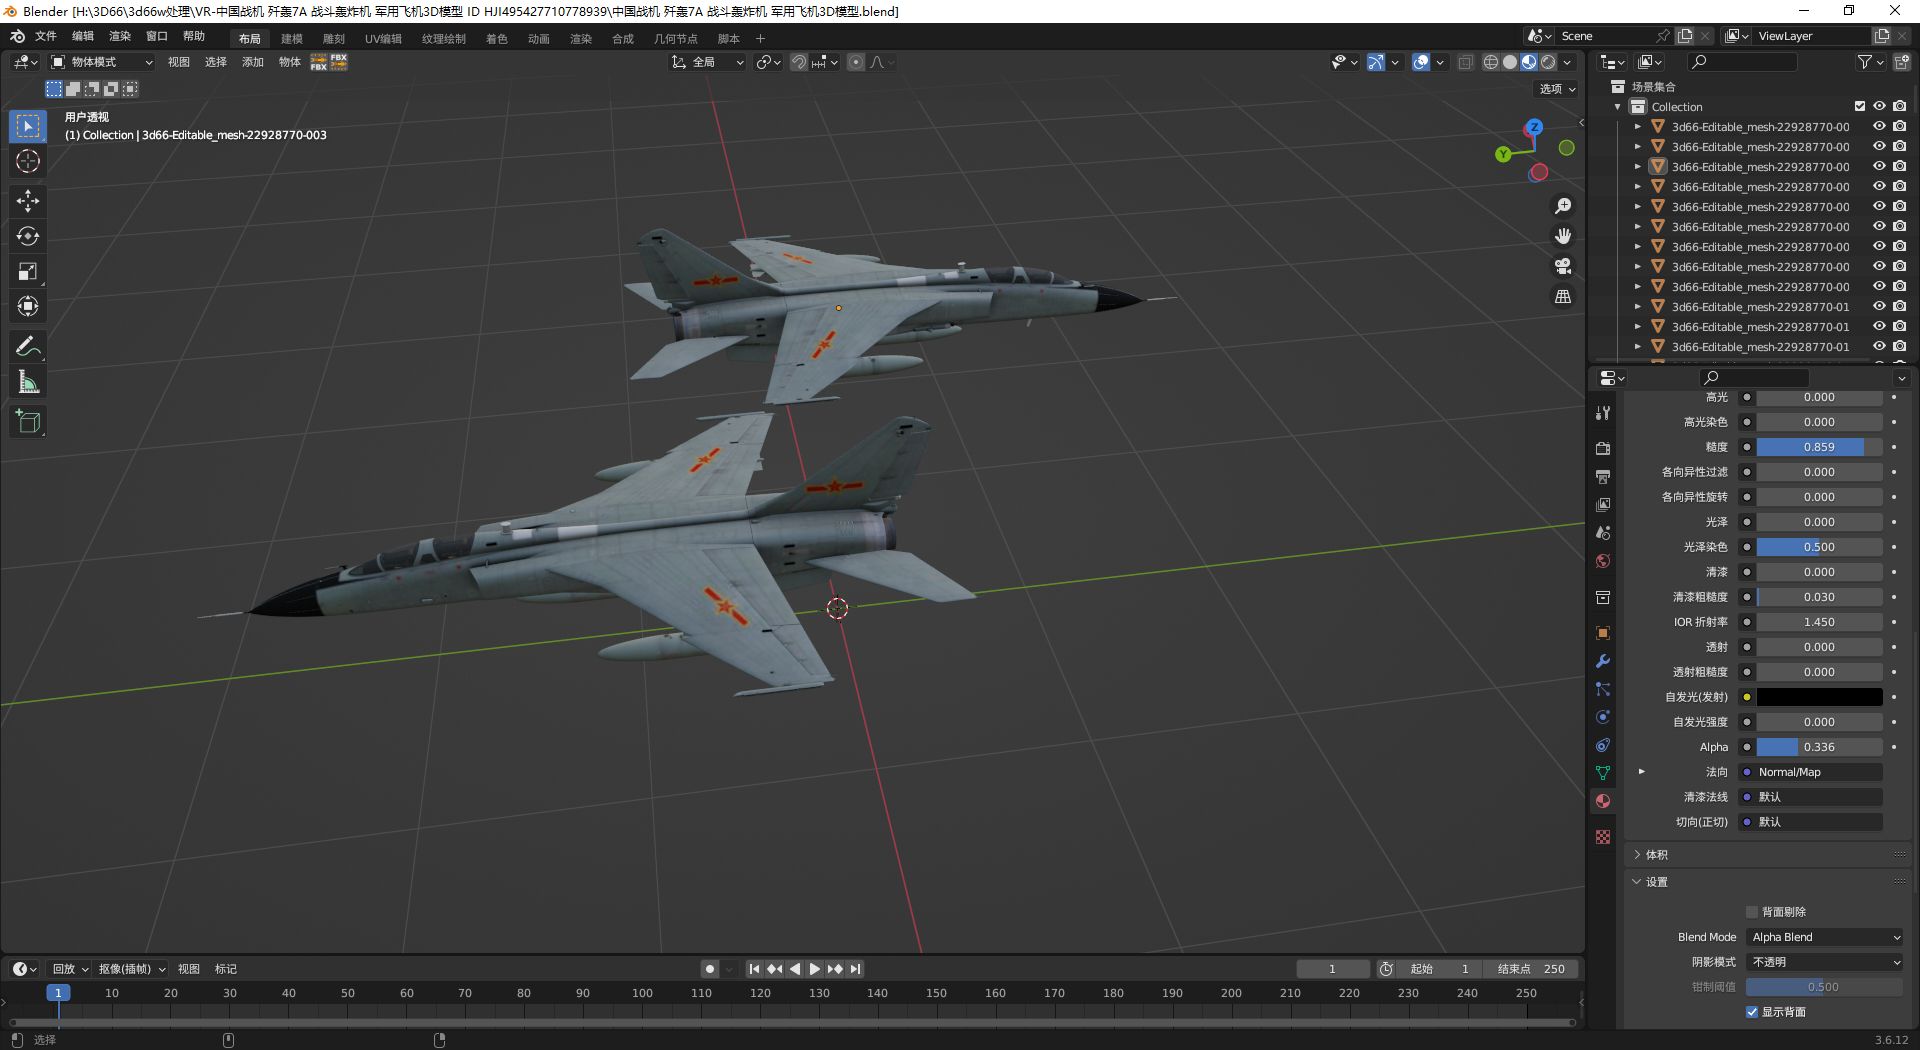The image size is (1920, 1050).
Task: Choose the Measure ruler tool
Action: pyautogui.click(x=28, y=382)
